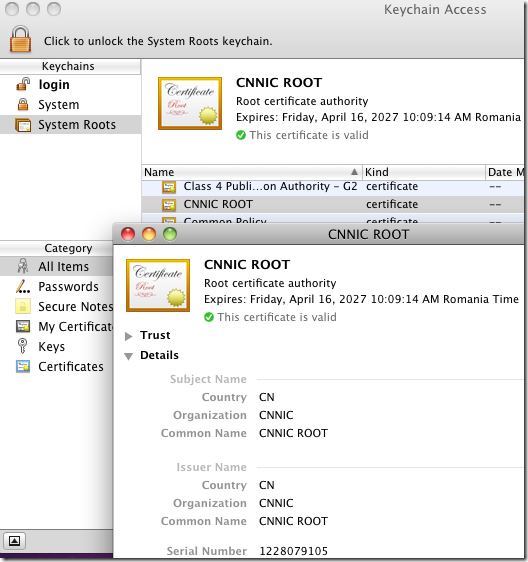The width and height of the screenshot is (528, 562).
Task: Select the All Items category
Action: click(56, 267)
